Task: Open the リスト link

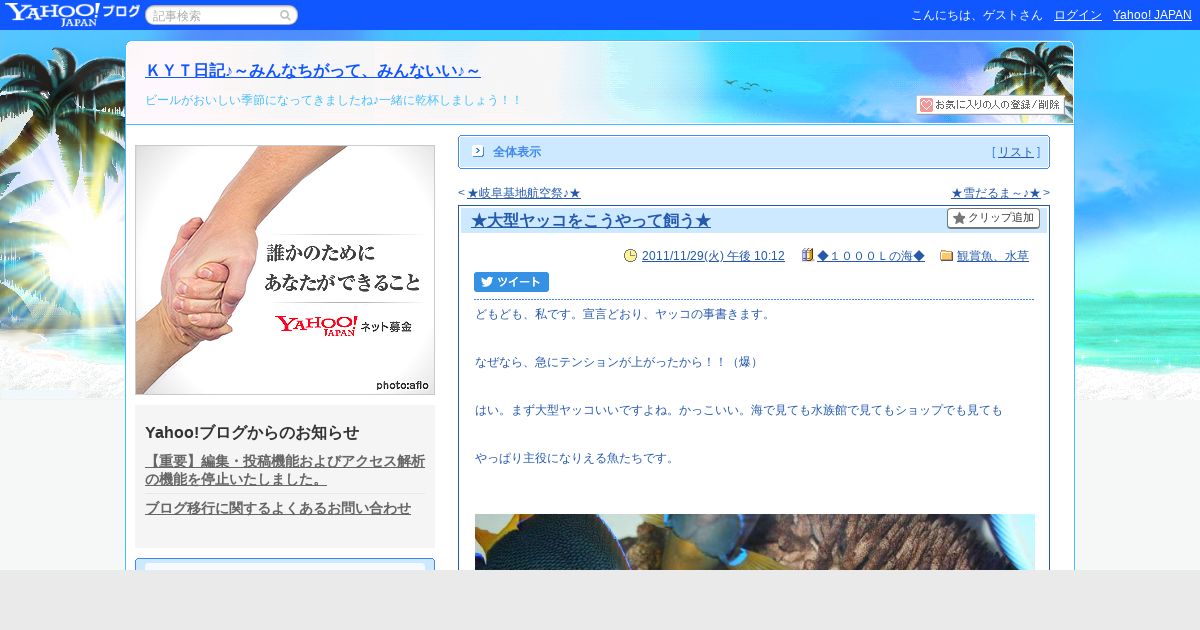Action: (1016, 152)
